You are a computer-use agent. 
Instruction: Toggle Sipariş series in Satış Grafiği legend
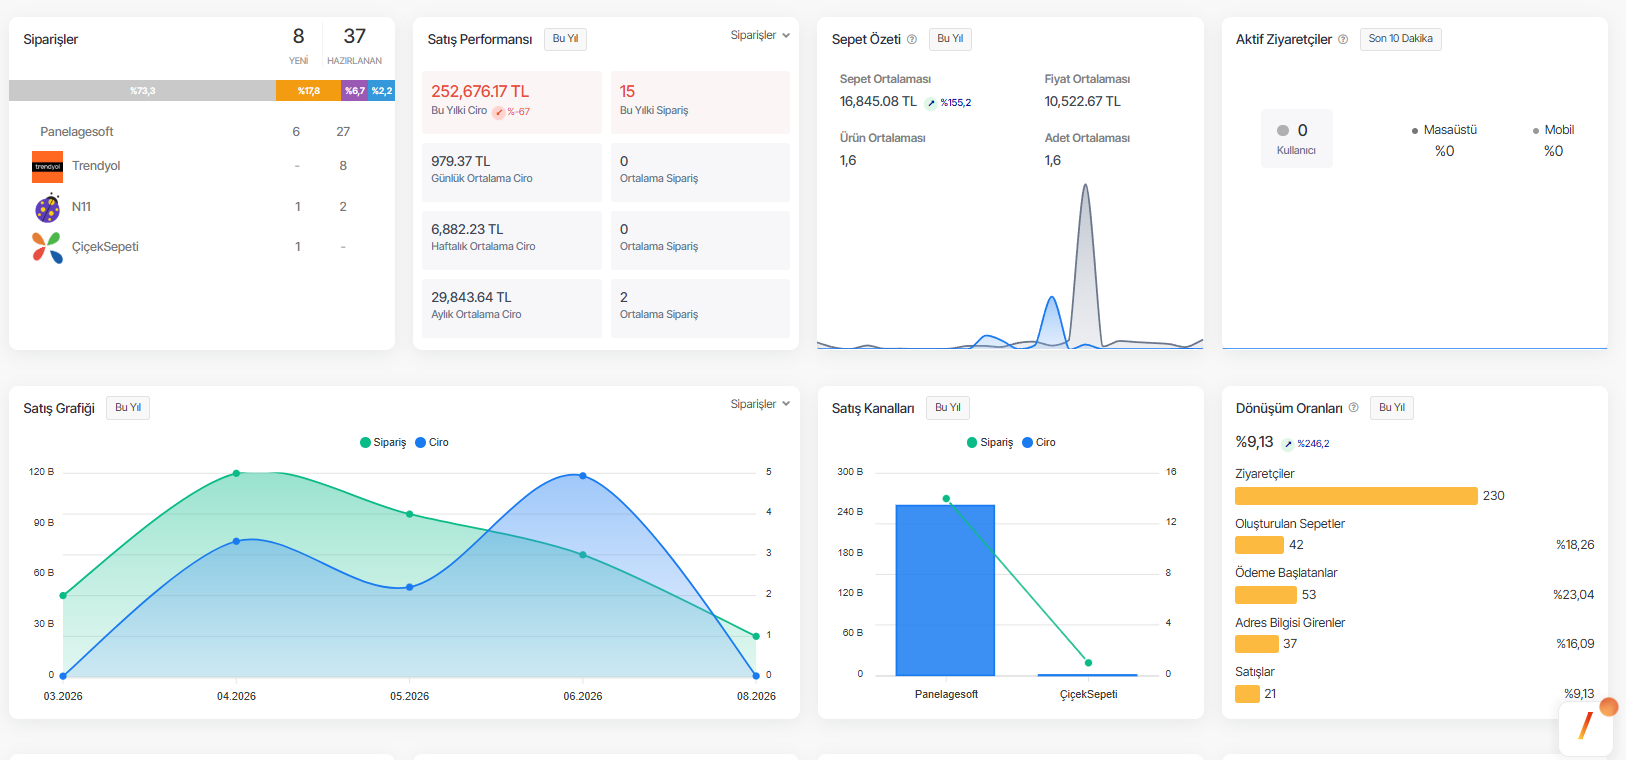point(383,442)
